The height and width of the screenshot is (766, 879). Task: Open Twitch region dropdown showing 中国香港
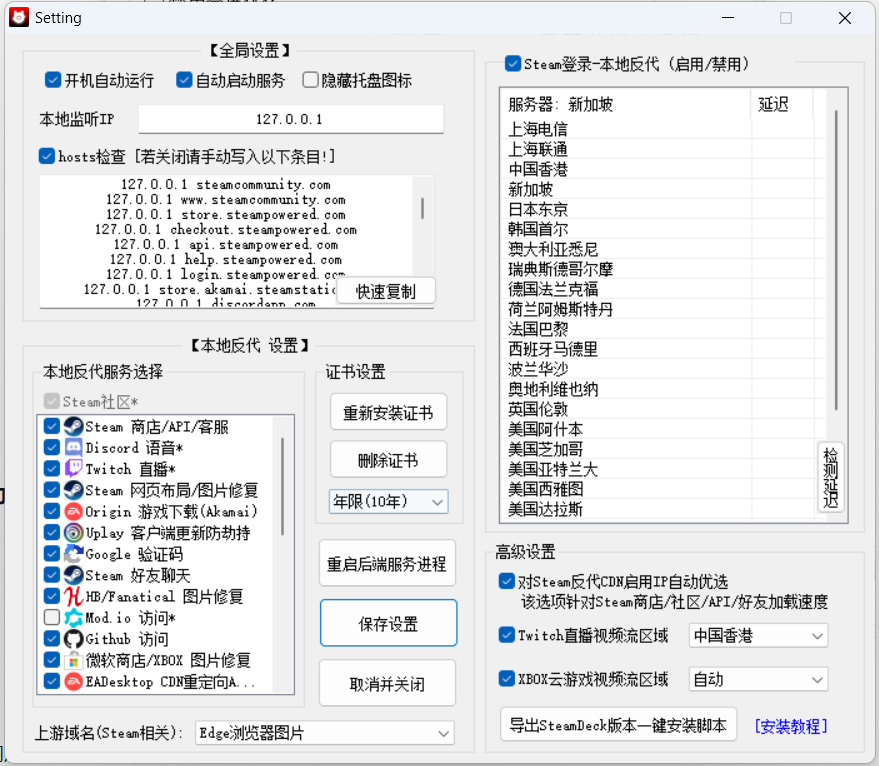(758, 635)
